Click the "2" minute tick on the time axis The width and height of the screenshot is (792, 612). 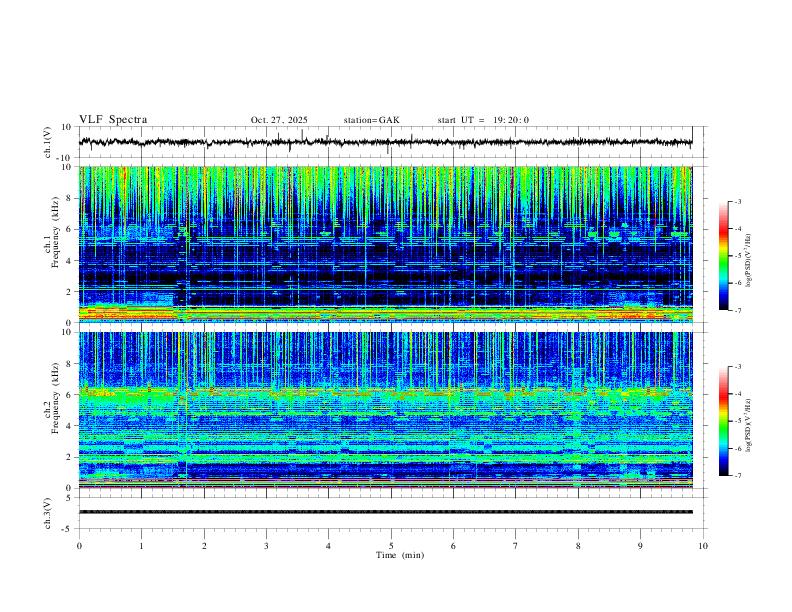(204, 546)
